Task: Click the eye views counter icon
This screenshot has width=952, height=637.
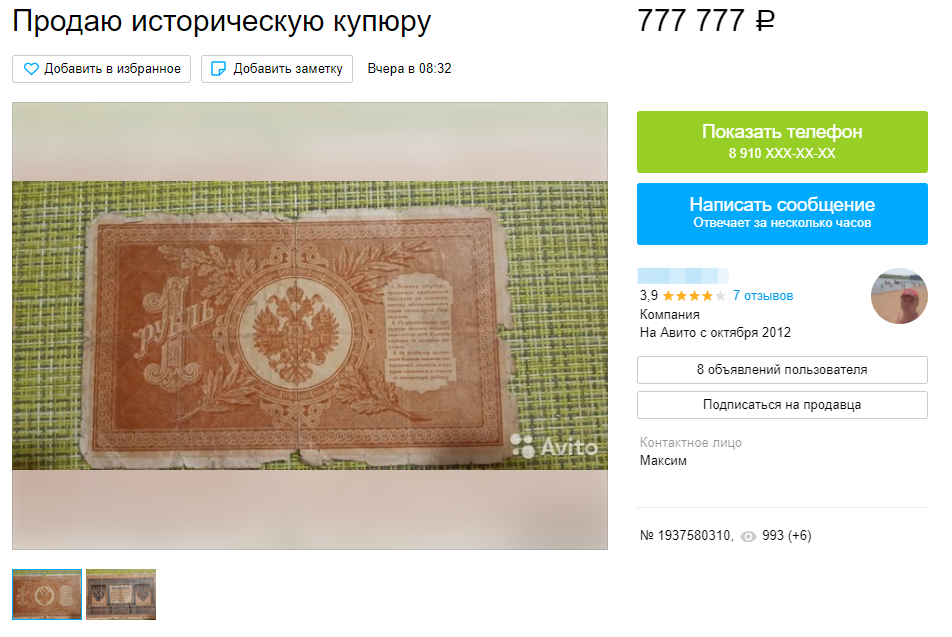Action: point(748,536)
